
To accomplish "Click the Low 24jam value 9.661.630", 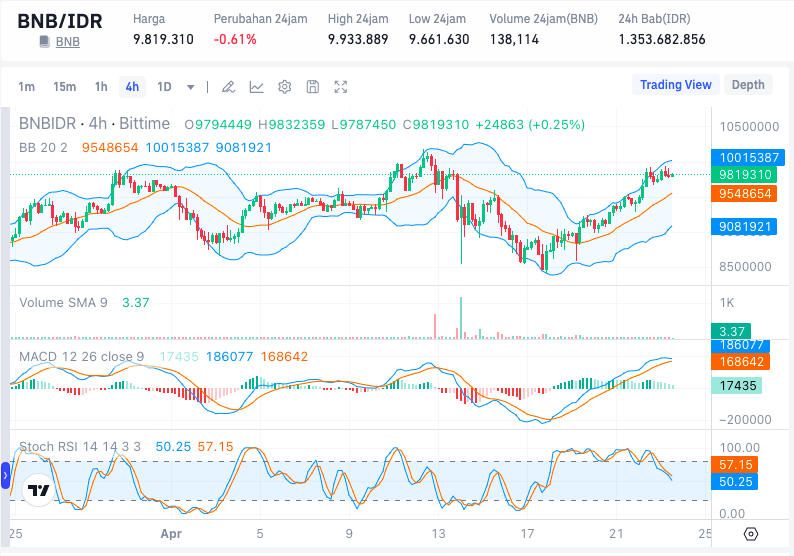I will click(x=439, y=39).
